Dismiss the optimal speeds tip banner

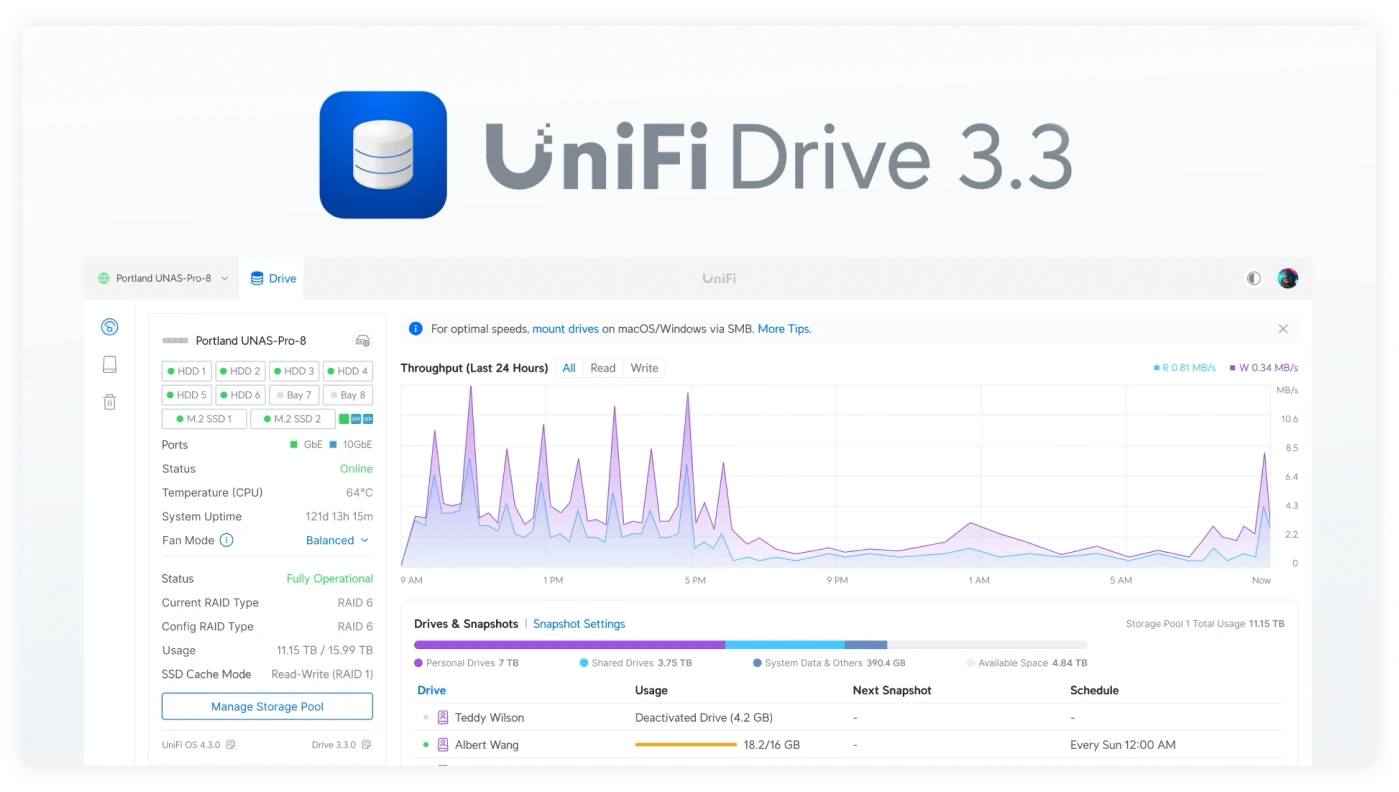[x=1283, y=329]
